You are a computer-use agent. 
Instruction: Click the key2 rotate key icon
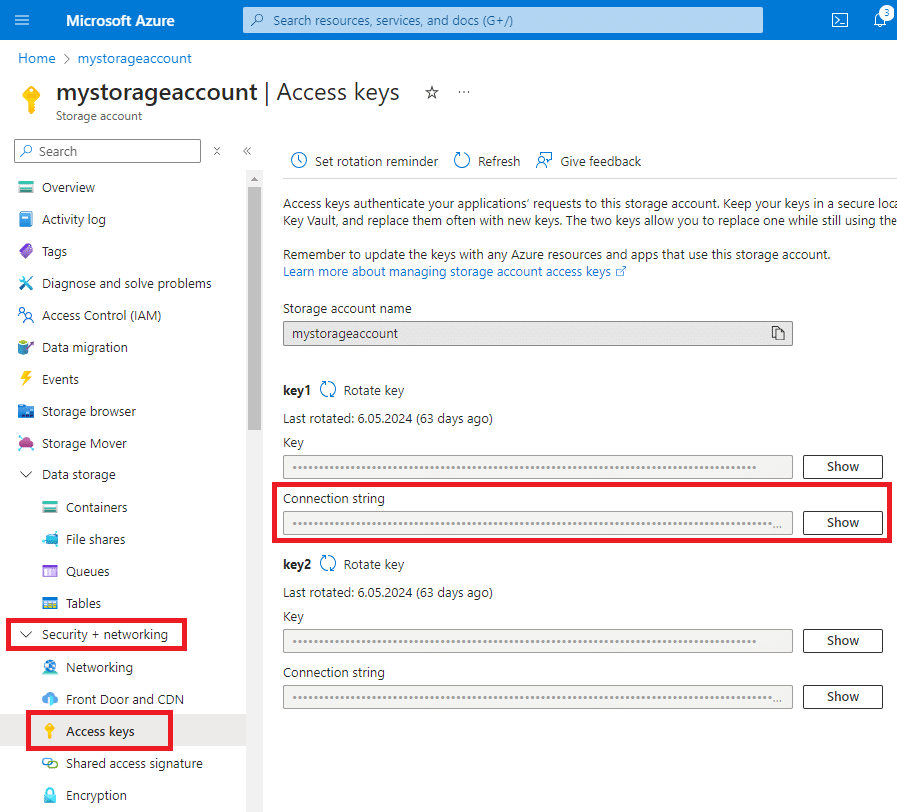[328, 564]
